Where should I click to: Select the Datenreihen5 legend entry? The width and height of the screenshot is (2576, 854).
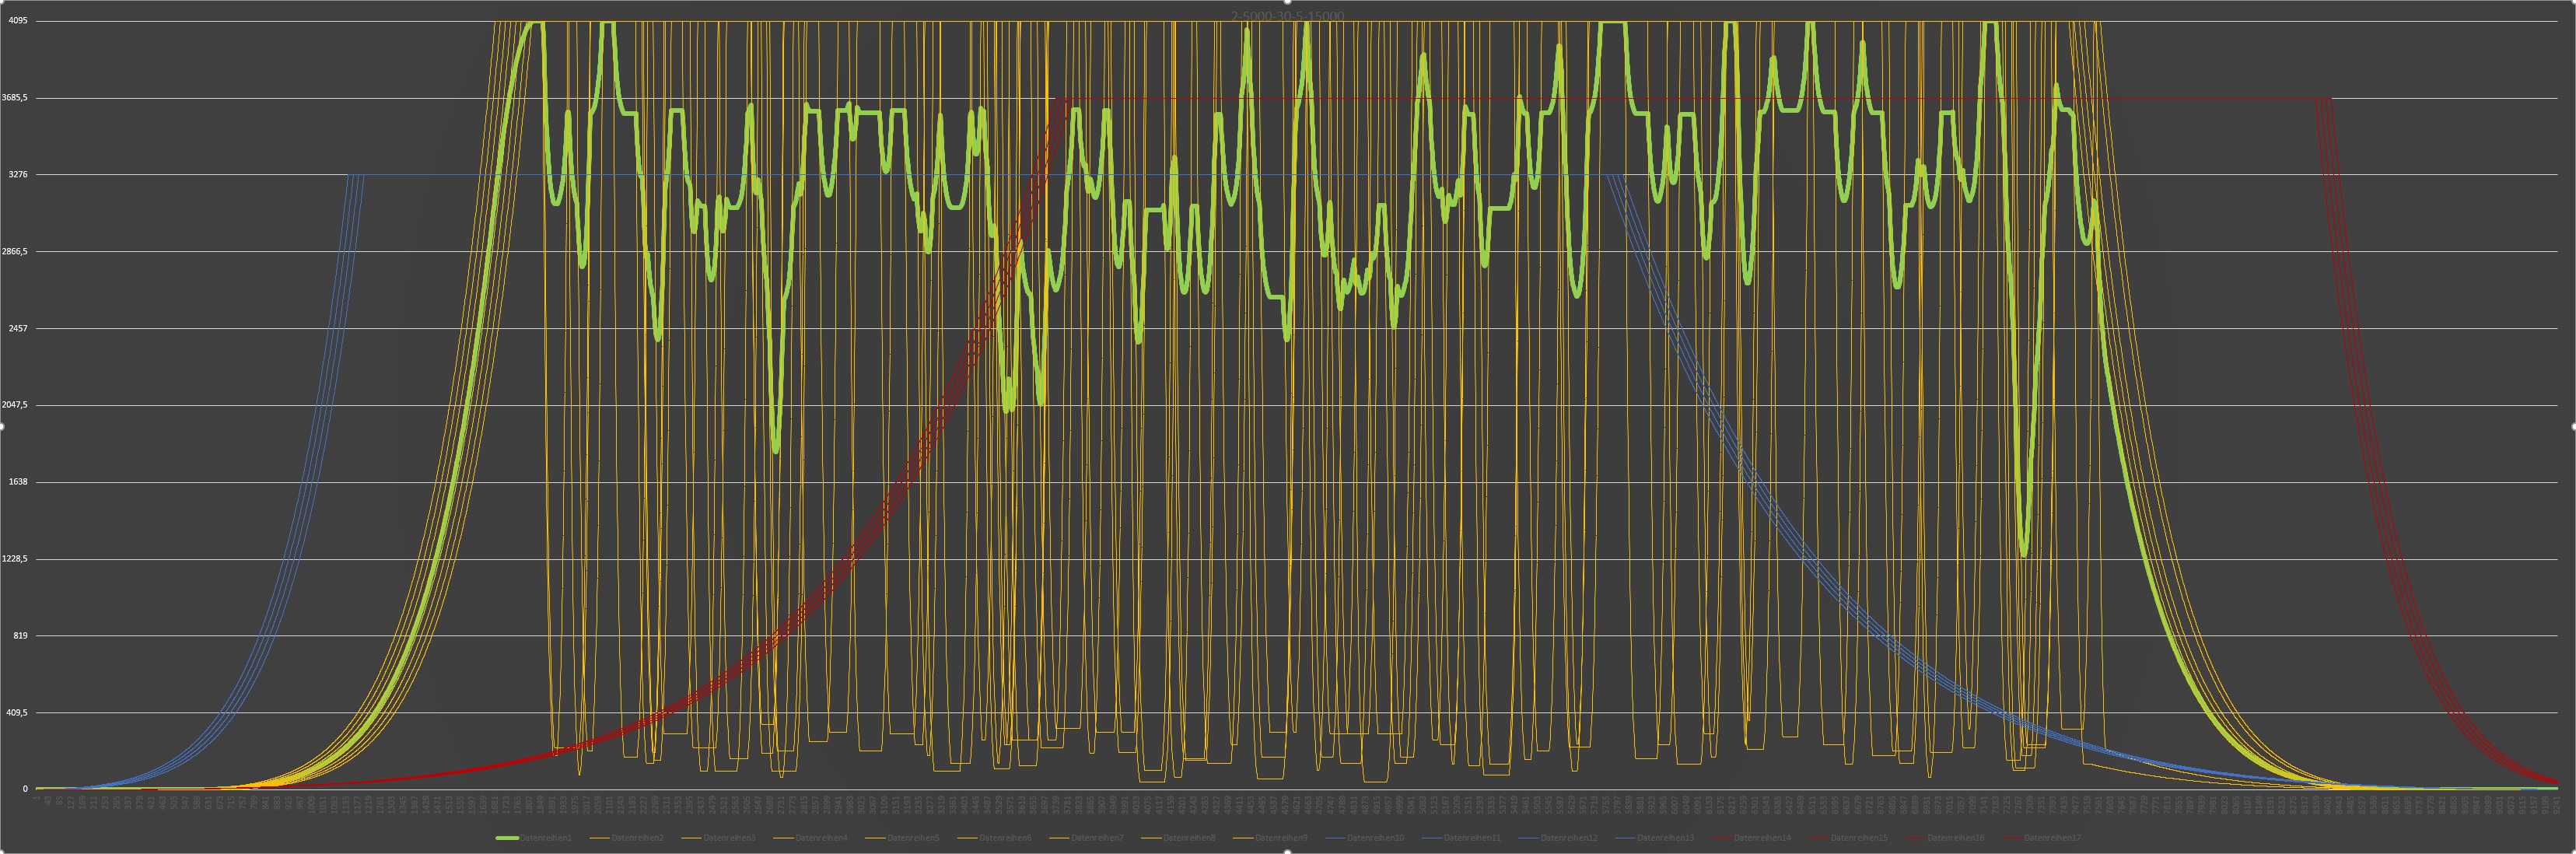(x=914, y=837)
